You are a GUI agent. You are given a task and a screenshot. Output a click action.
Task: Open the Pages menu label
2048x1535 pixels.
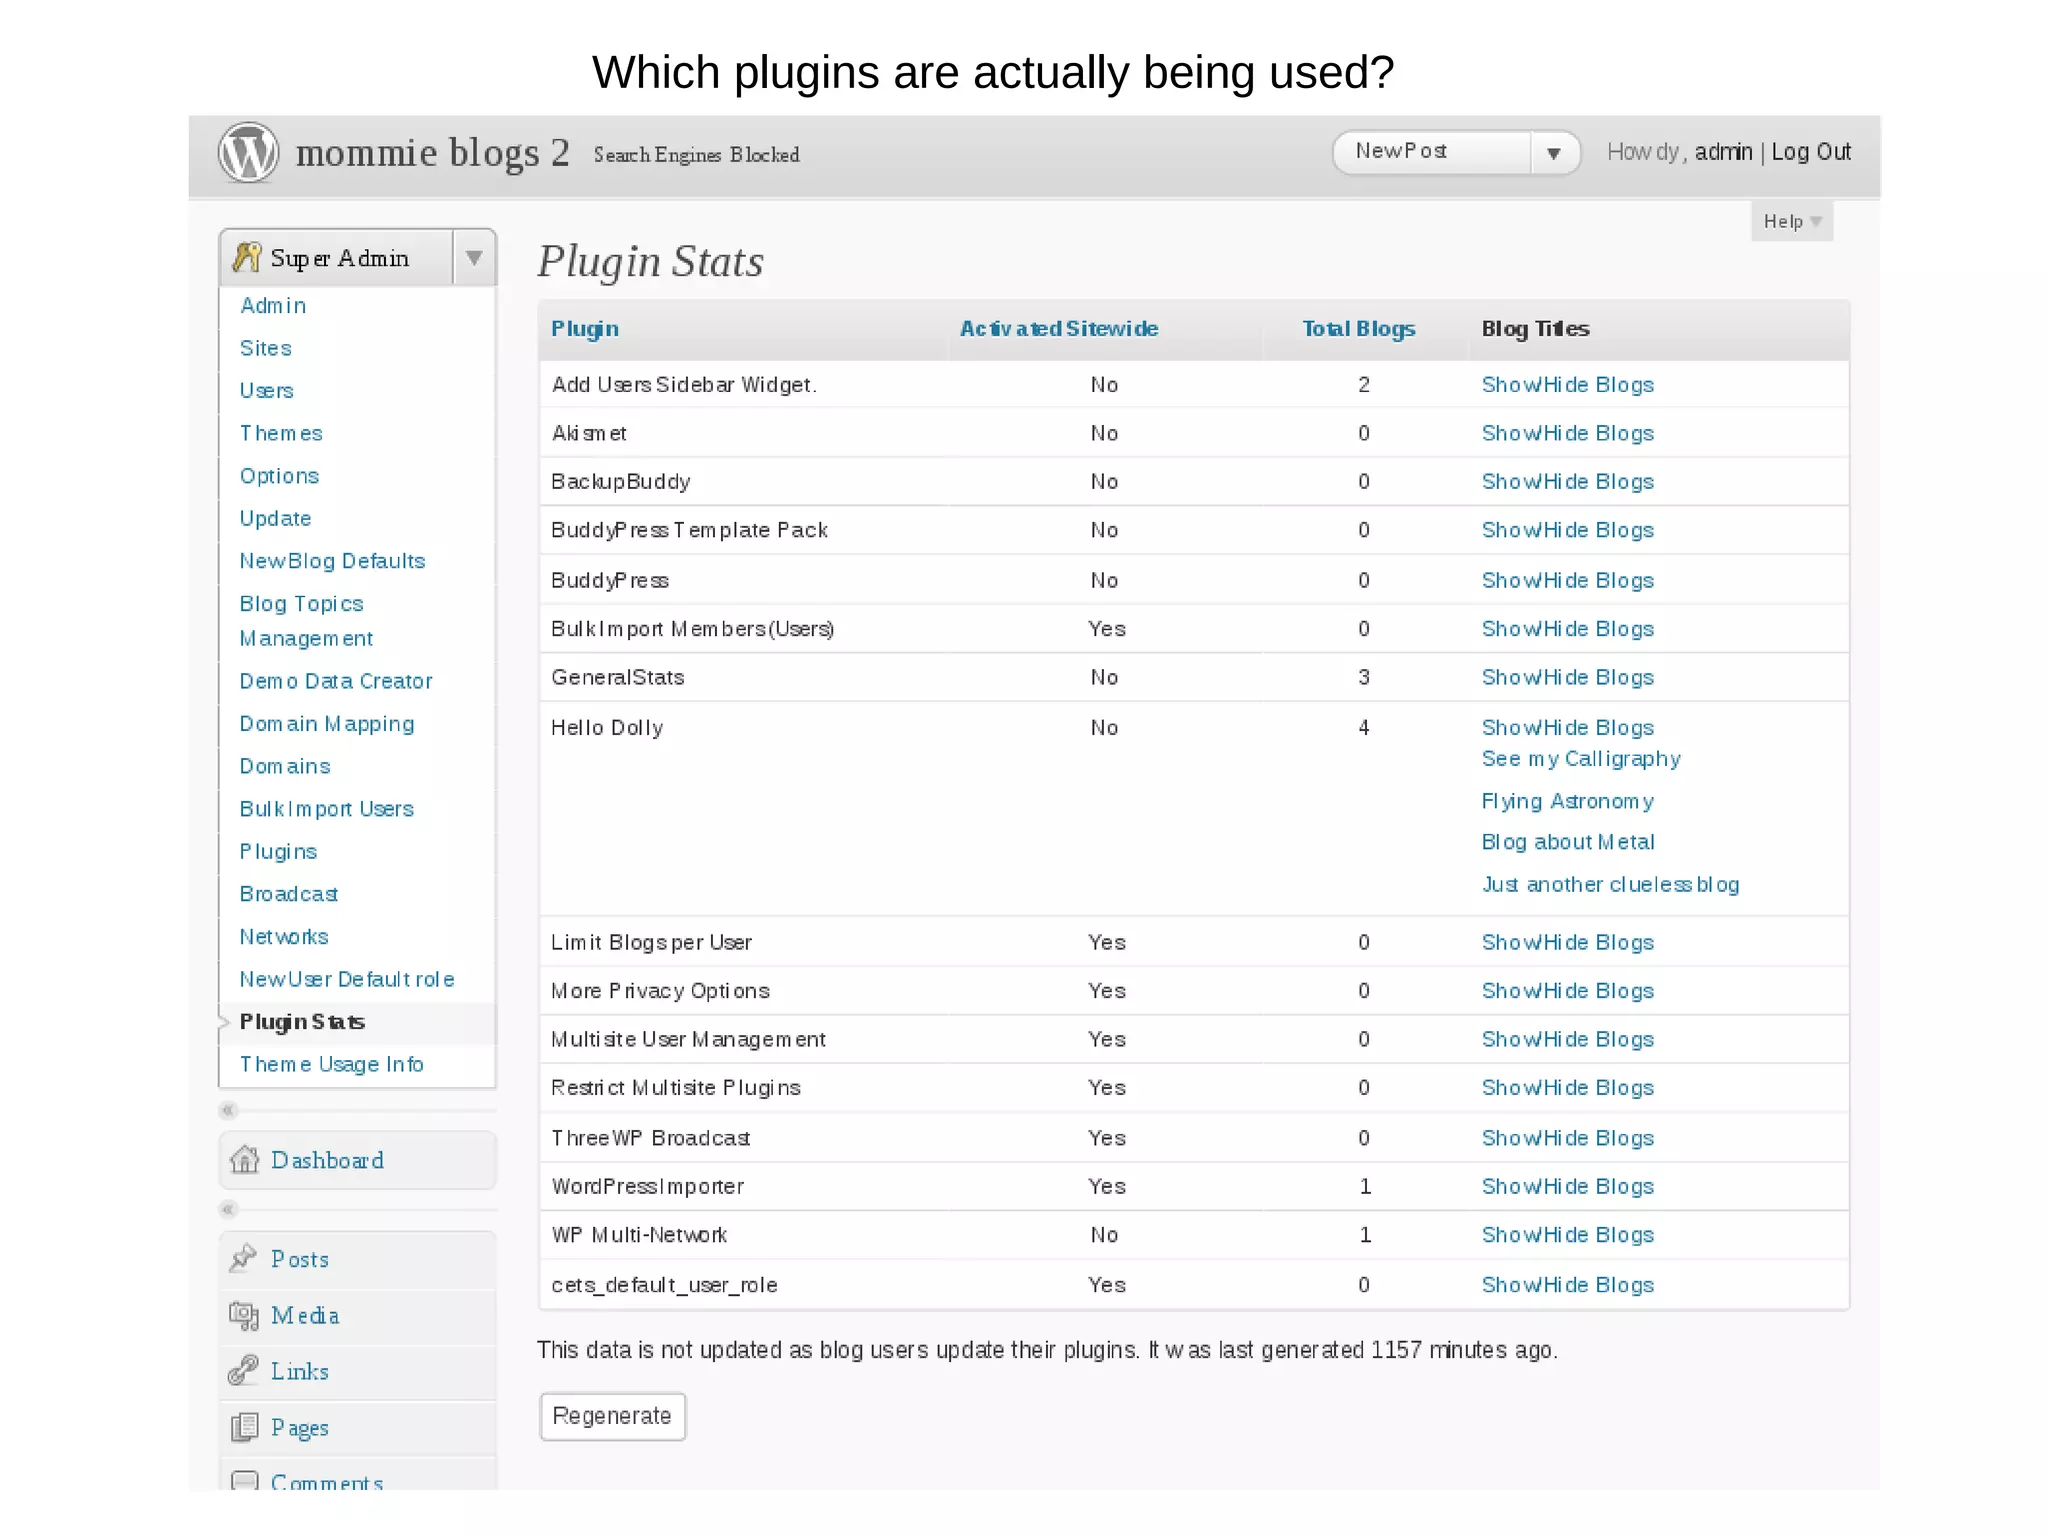[300, 1428]
